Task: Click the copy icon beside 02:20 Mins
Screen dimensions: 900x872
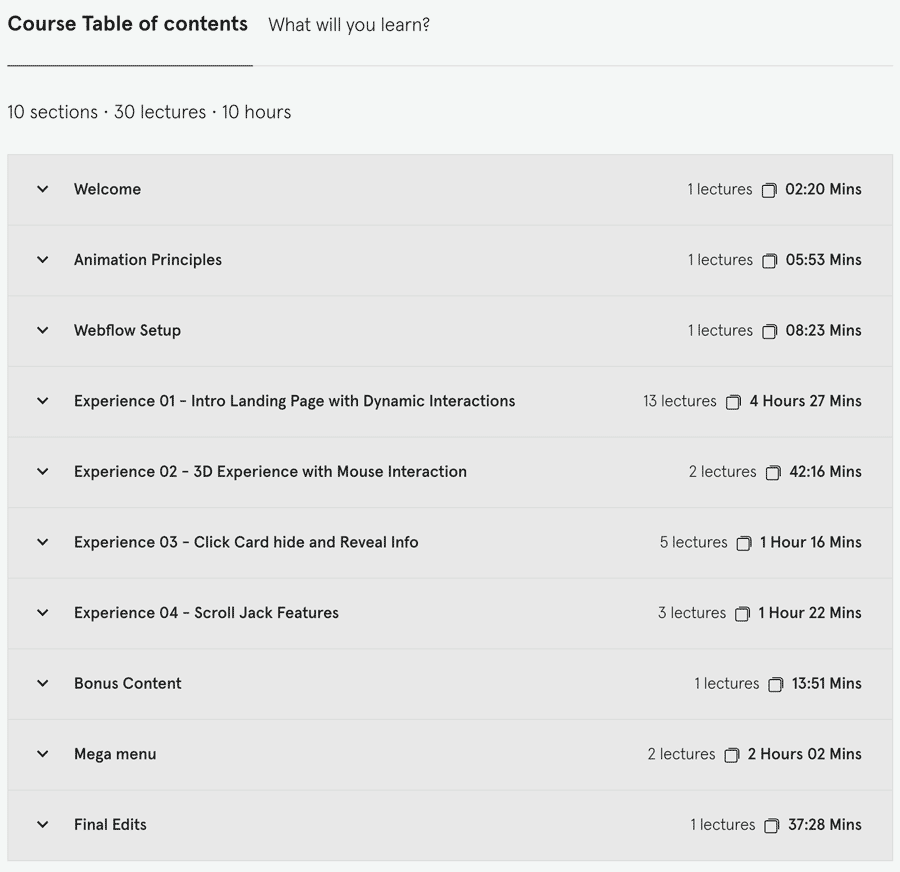Action: click(x=769, y=190)
